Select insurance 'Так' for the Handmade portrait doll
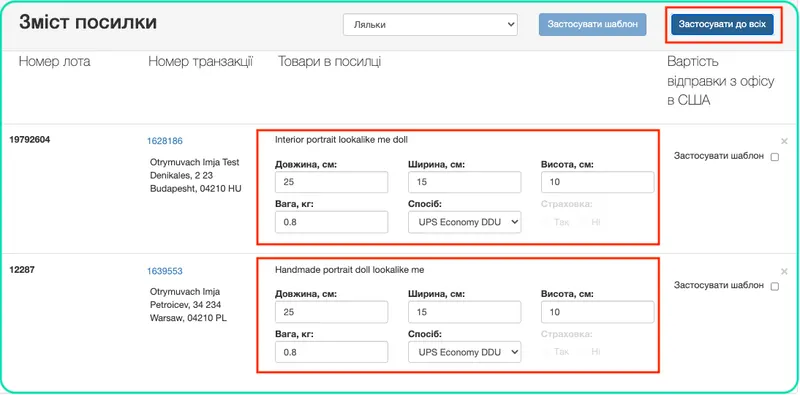 561,352
